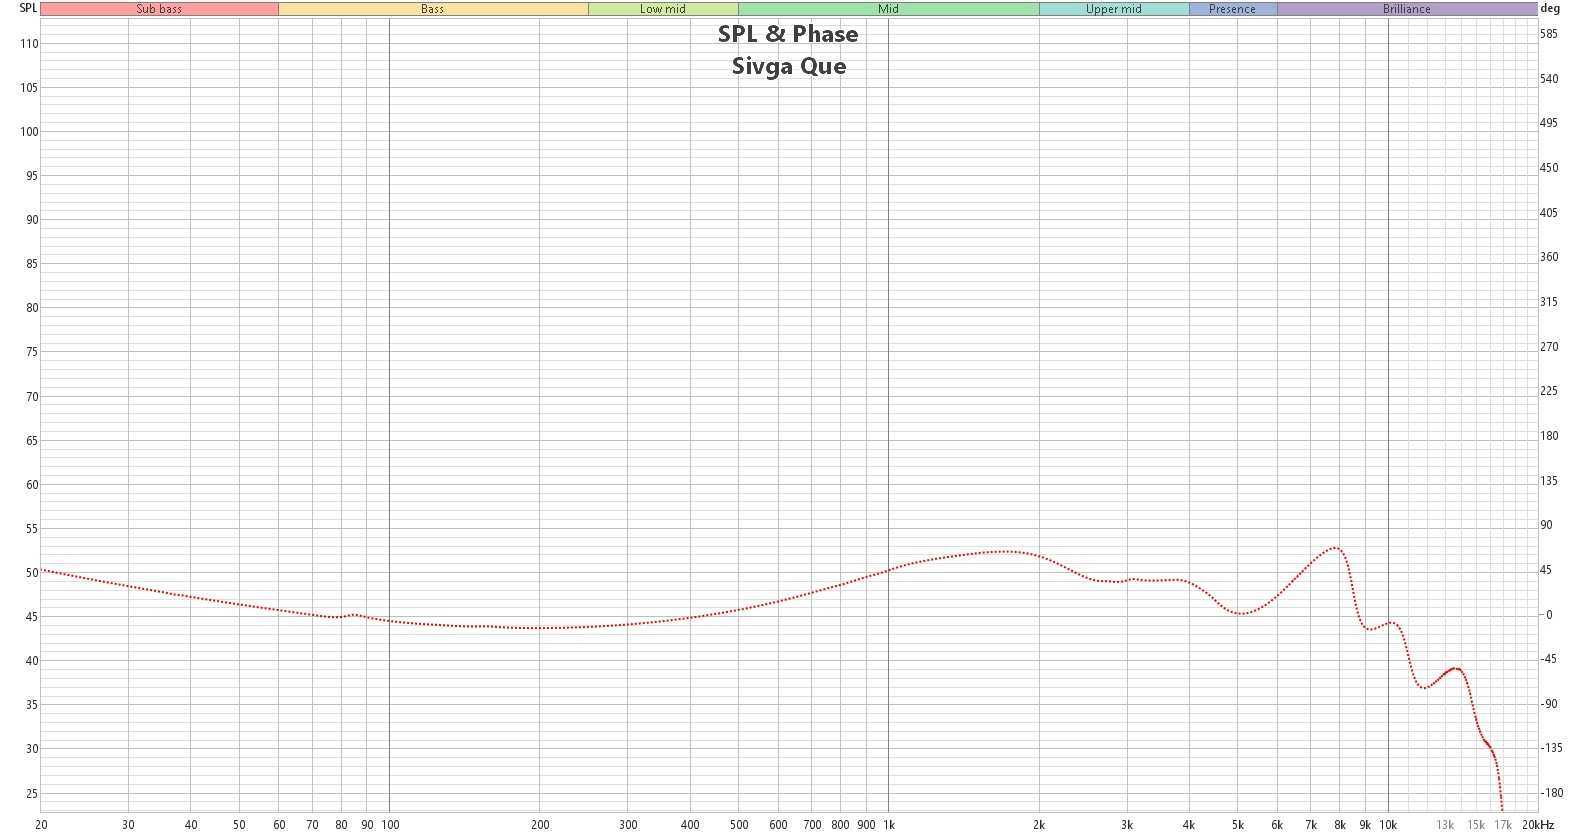Click the deg phase axis label
This screenshot has height=837, width=1590.
coord(1550,8)
